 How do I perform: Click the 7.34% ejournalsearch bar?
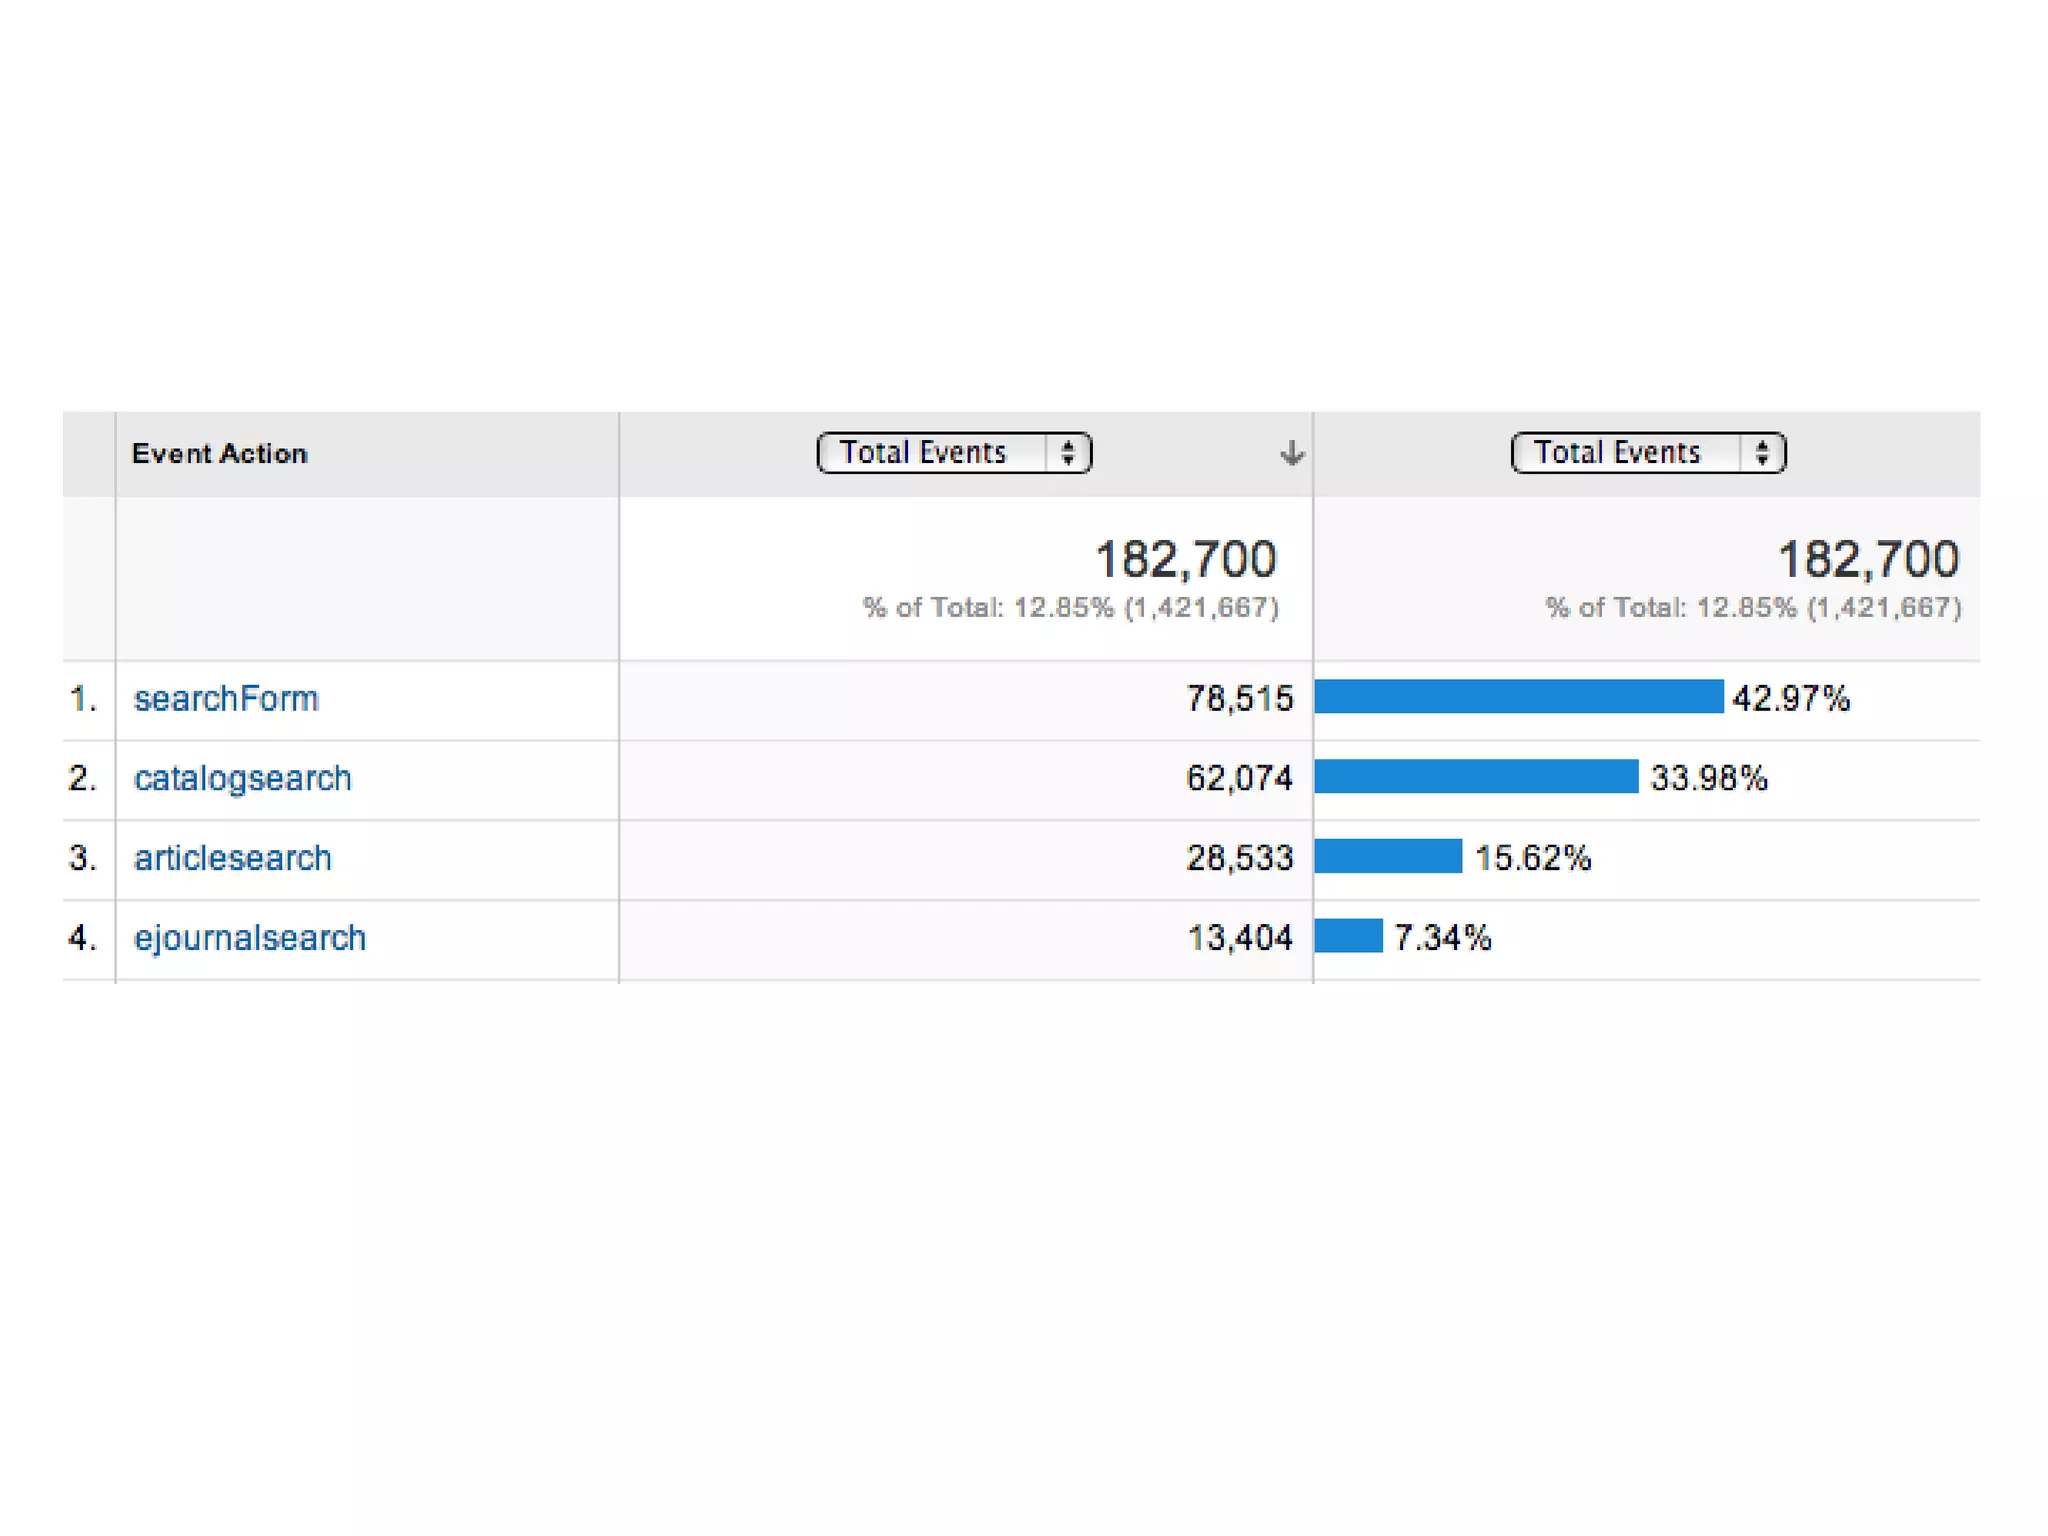tap(1348, 936)
